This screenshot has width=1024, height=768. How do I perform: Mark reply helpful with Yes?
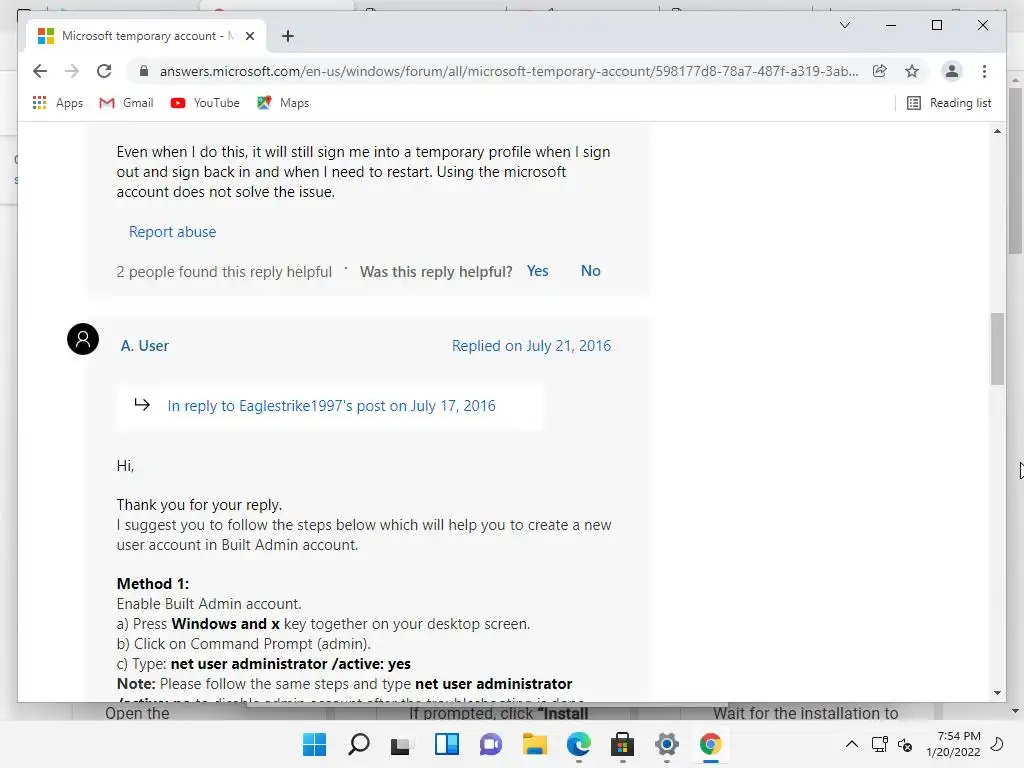[537, 271]
